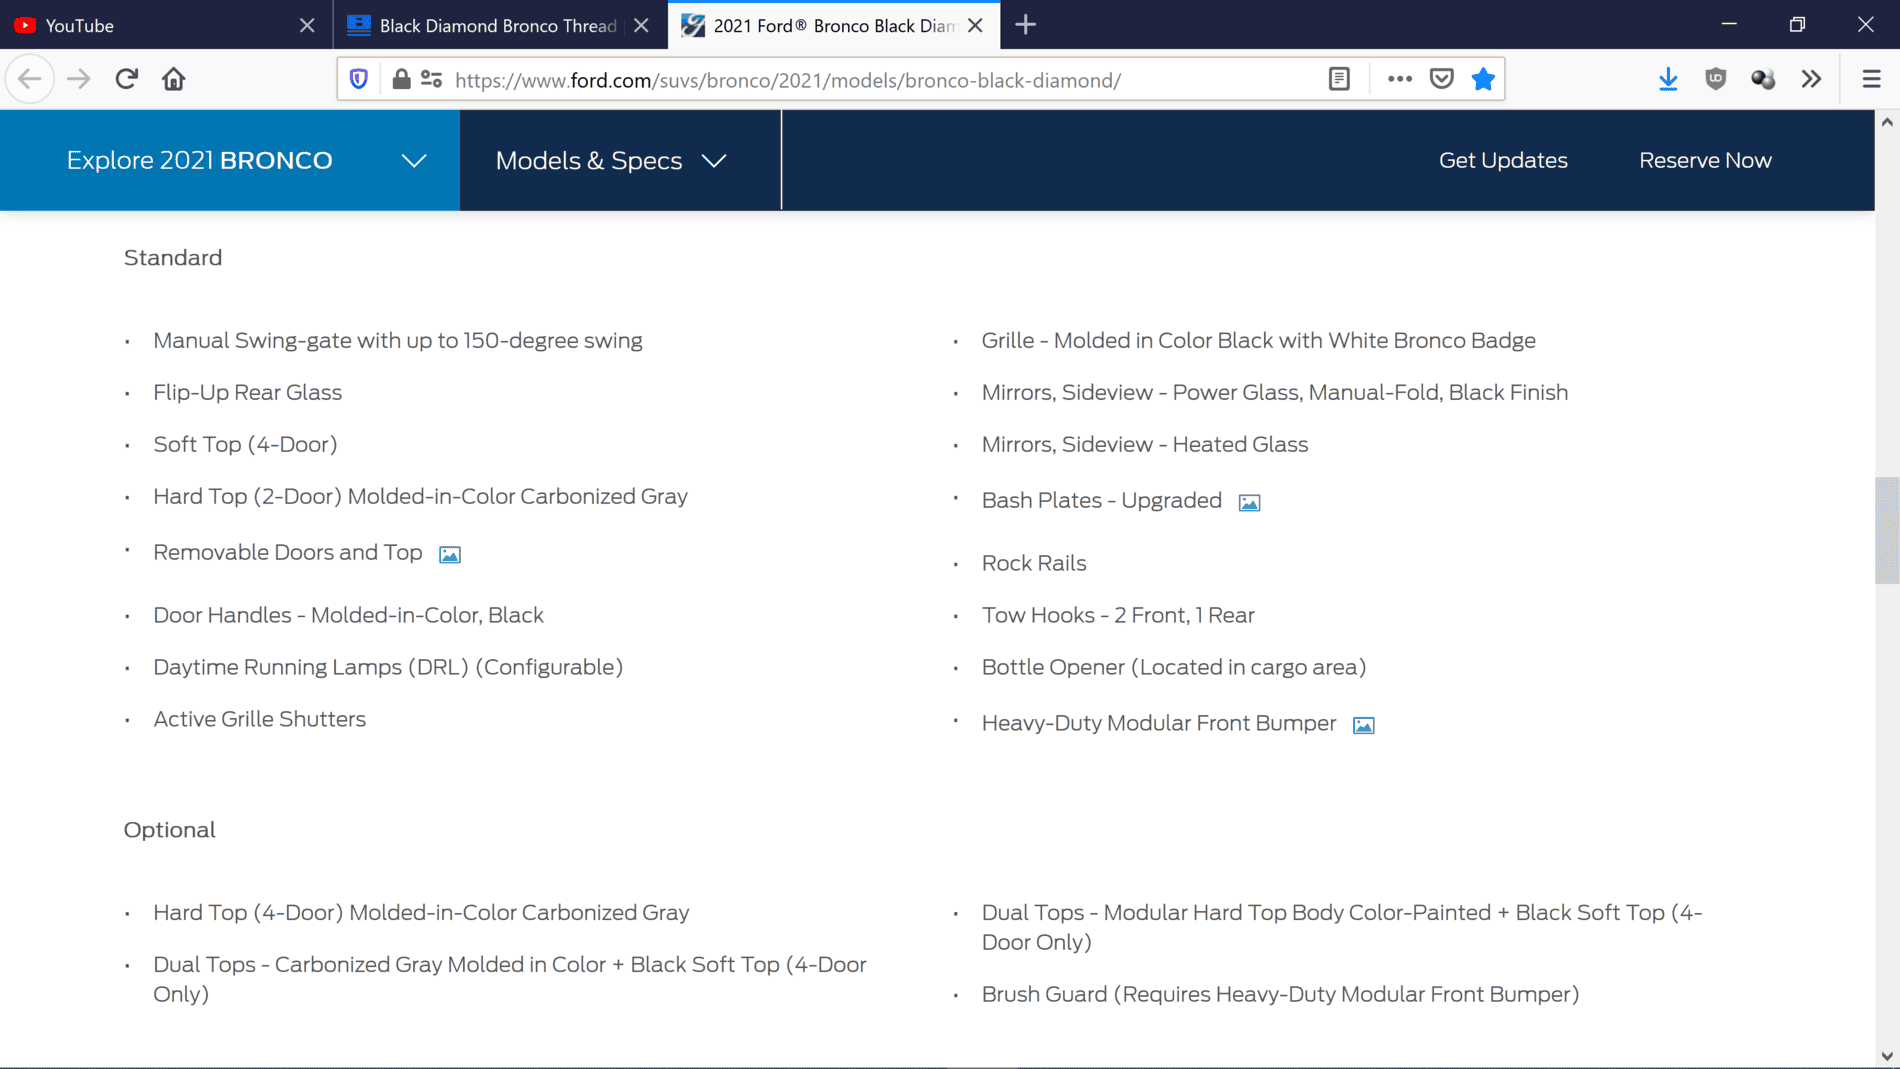Click 'Heavy-Duty Modular Front Bumper' text
This screenshot has height=1069, width=1900.
[x=1158, y=724]
